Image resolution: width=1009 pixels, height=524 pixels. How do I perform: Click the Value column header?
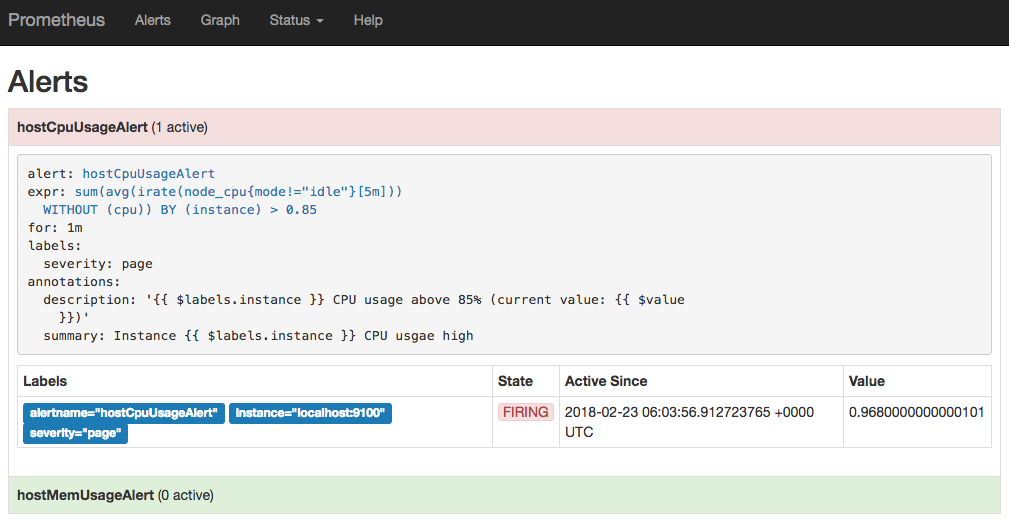pos(866,381)
